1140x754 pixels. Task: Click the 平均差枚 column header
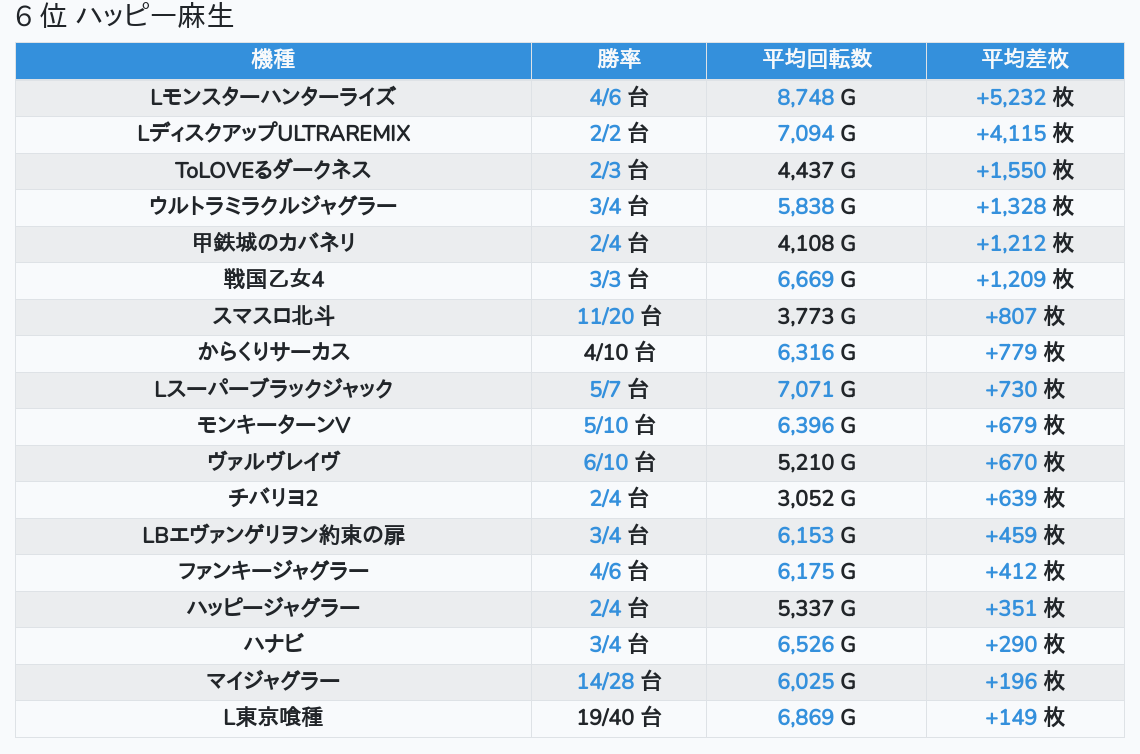tap(1025, 60)
